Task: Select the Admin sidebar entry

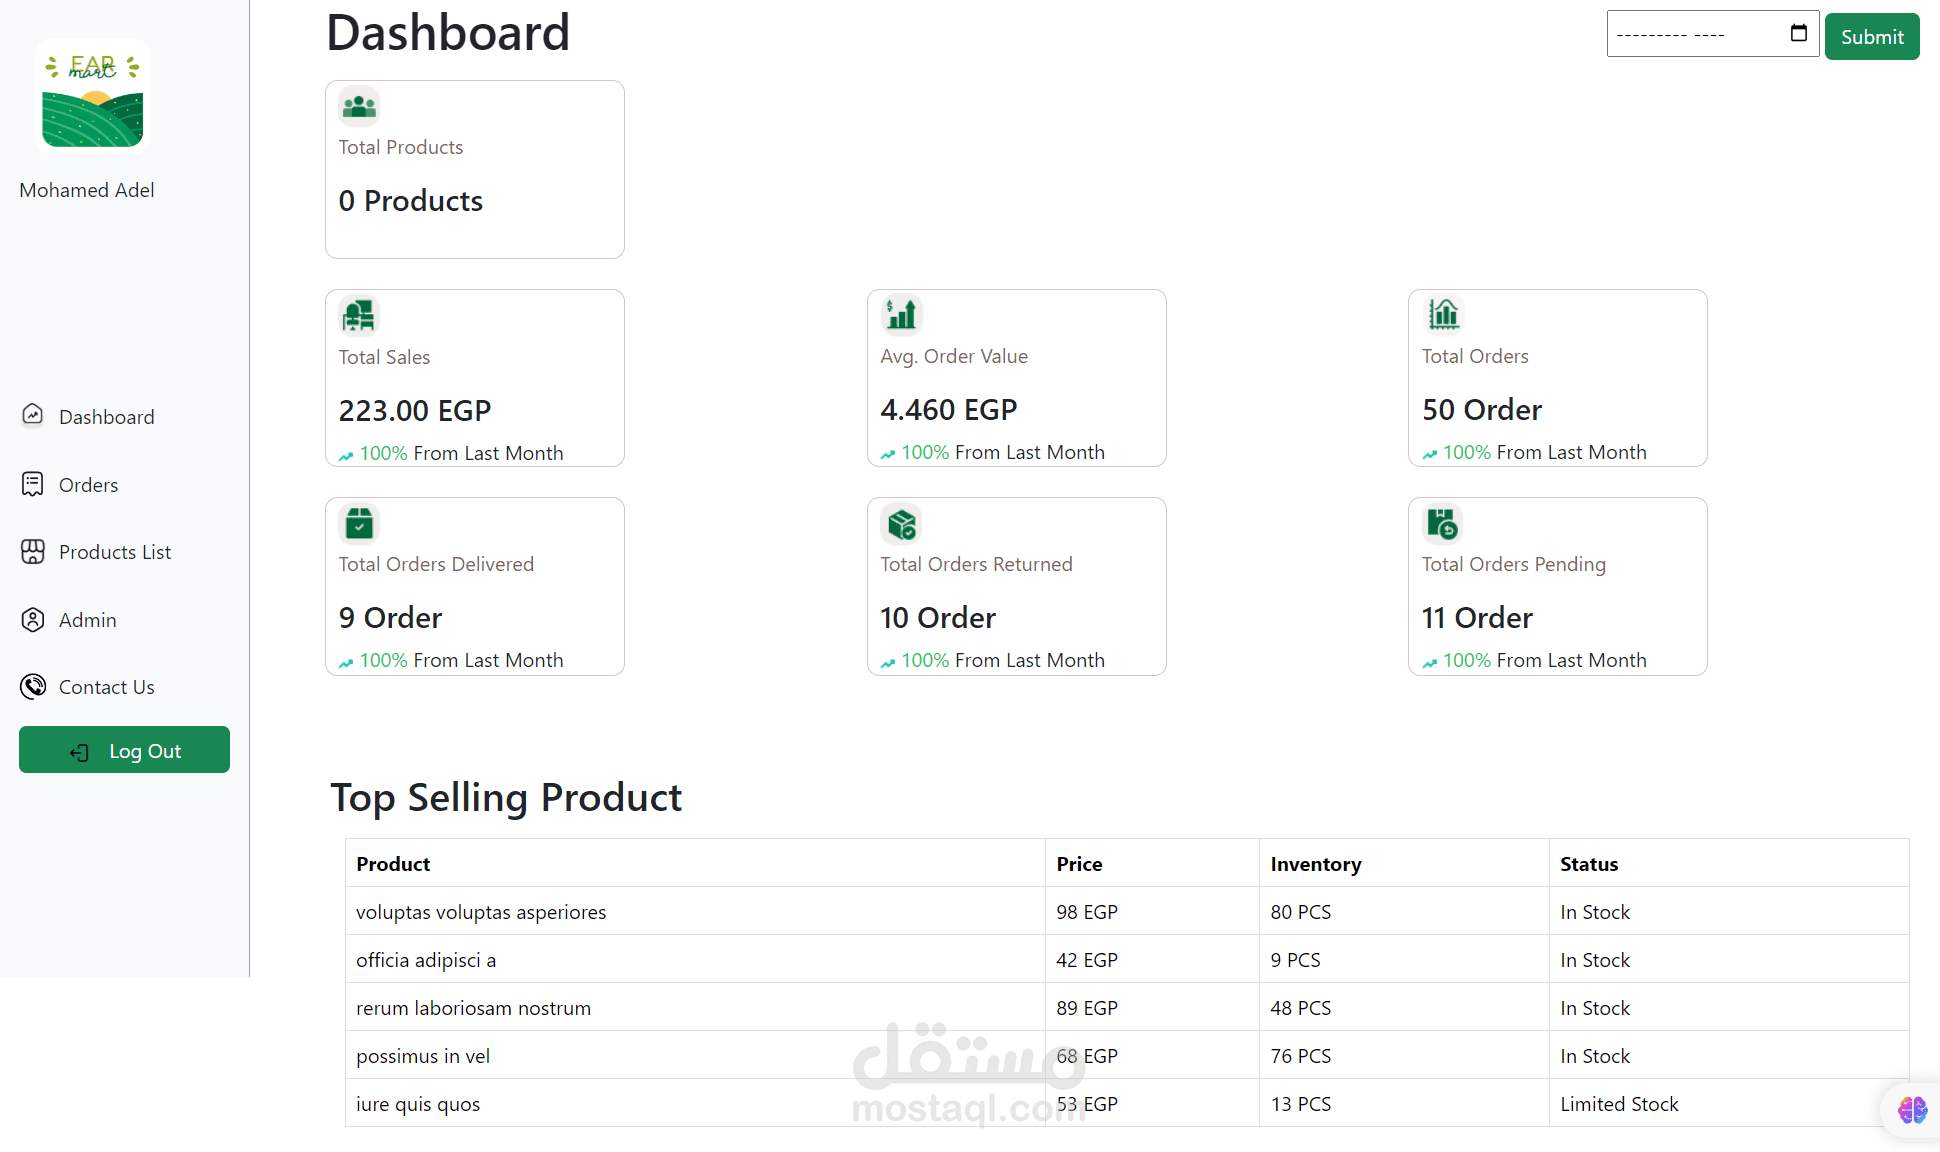Action: [87, 620]
